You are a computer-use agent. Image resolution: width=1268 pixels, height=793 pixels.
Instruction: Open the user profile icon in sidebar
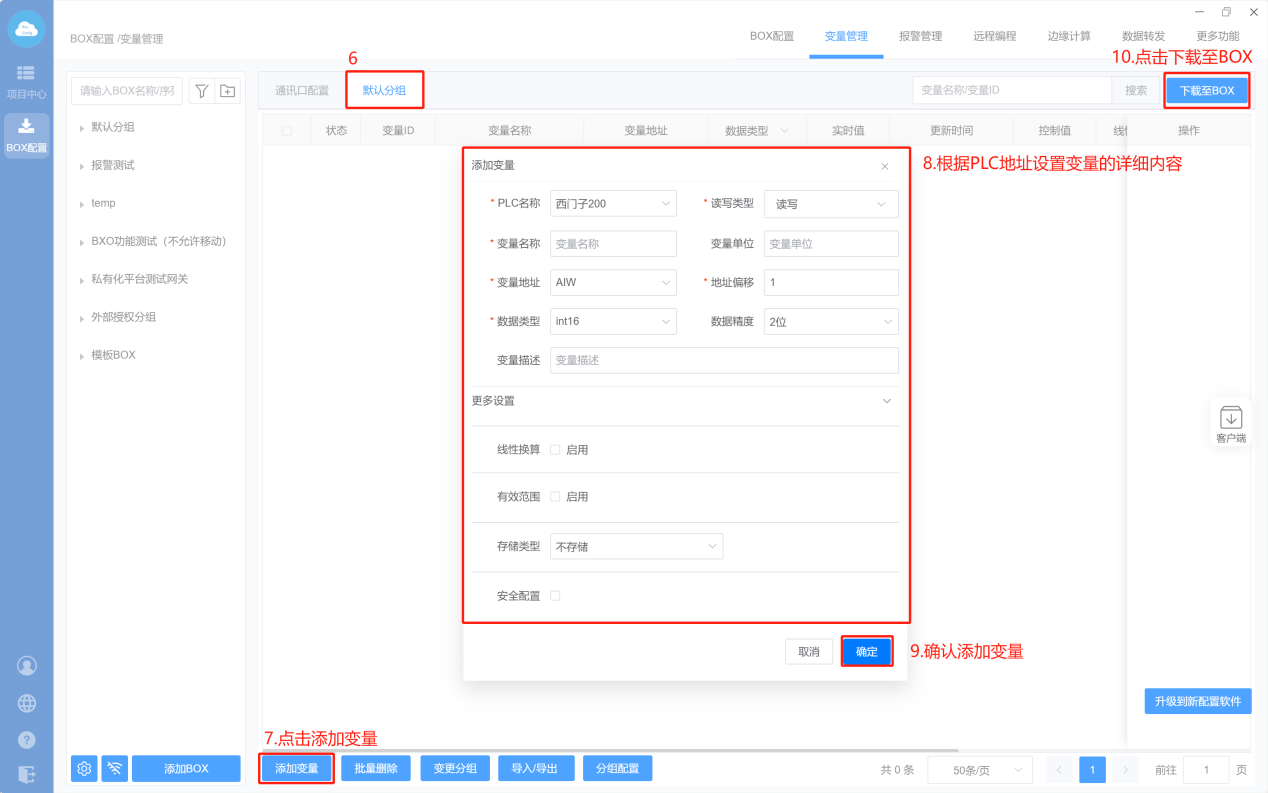[27, 666]
